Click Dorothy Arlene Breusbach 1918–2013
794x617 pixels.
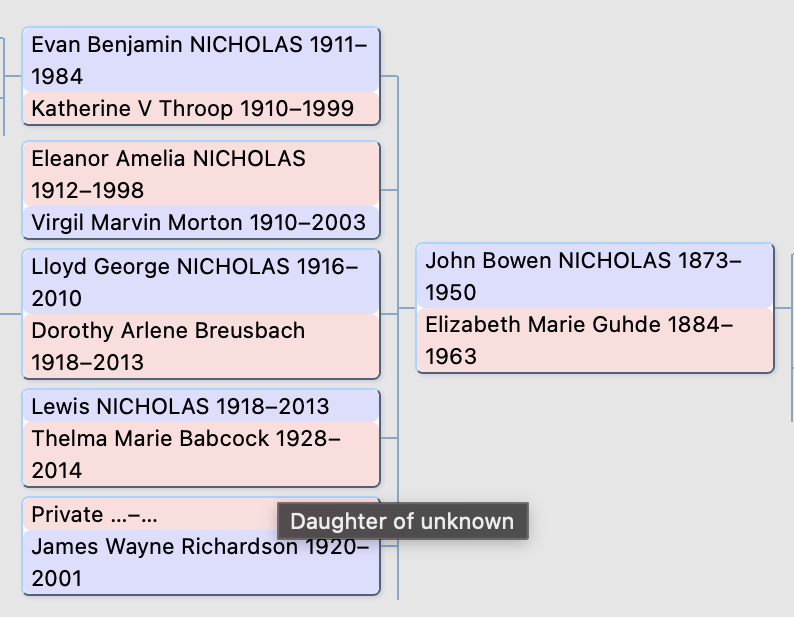(x=200, y=346)
